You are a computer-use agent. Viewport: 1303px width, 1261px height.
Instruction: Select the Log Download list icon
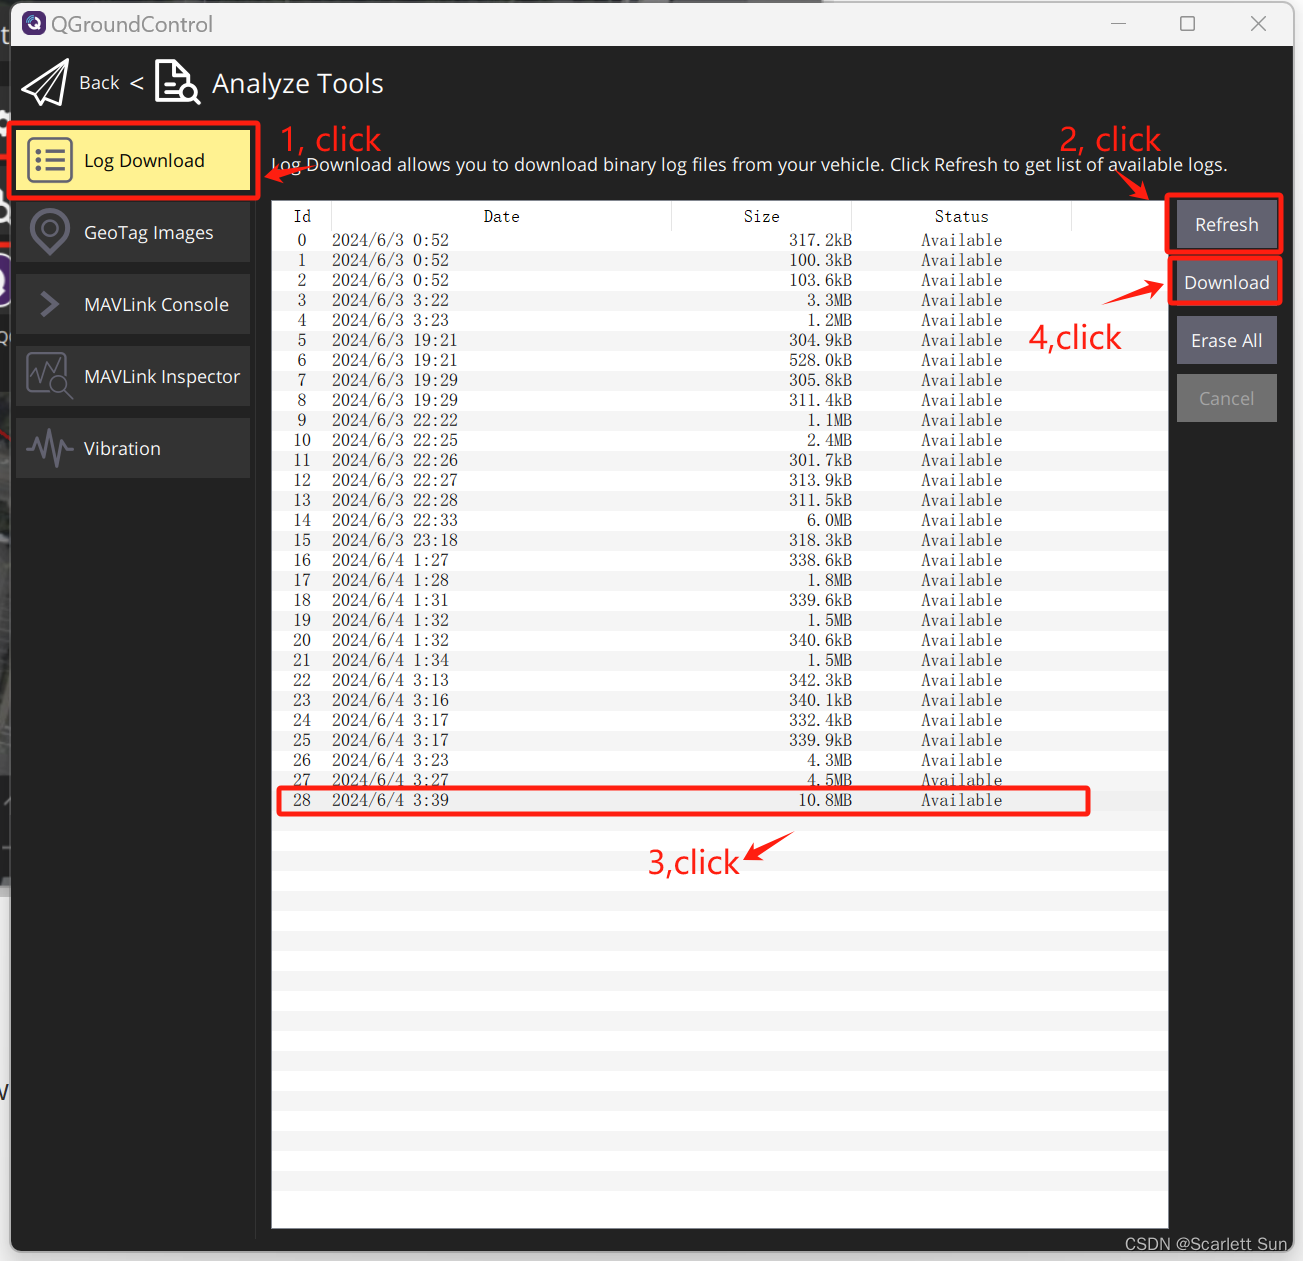tap(49, 159)
